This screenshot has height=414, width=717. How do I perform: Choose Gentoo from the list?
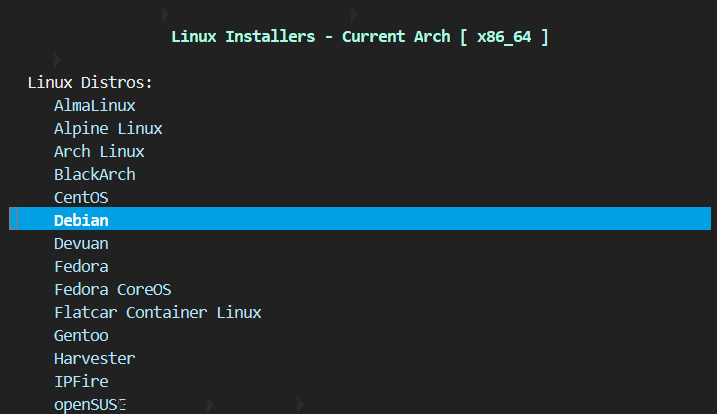(81, 335)
